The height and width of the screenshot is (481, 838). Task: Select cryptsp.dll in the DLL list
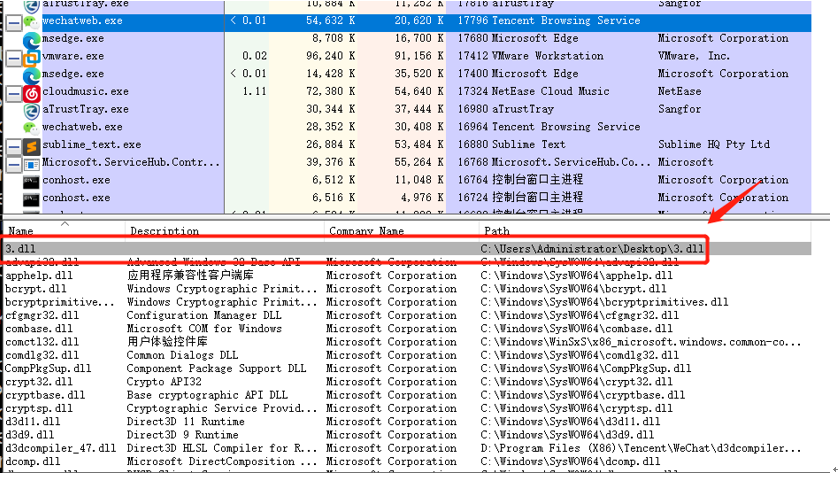[x=38, y=408]
